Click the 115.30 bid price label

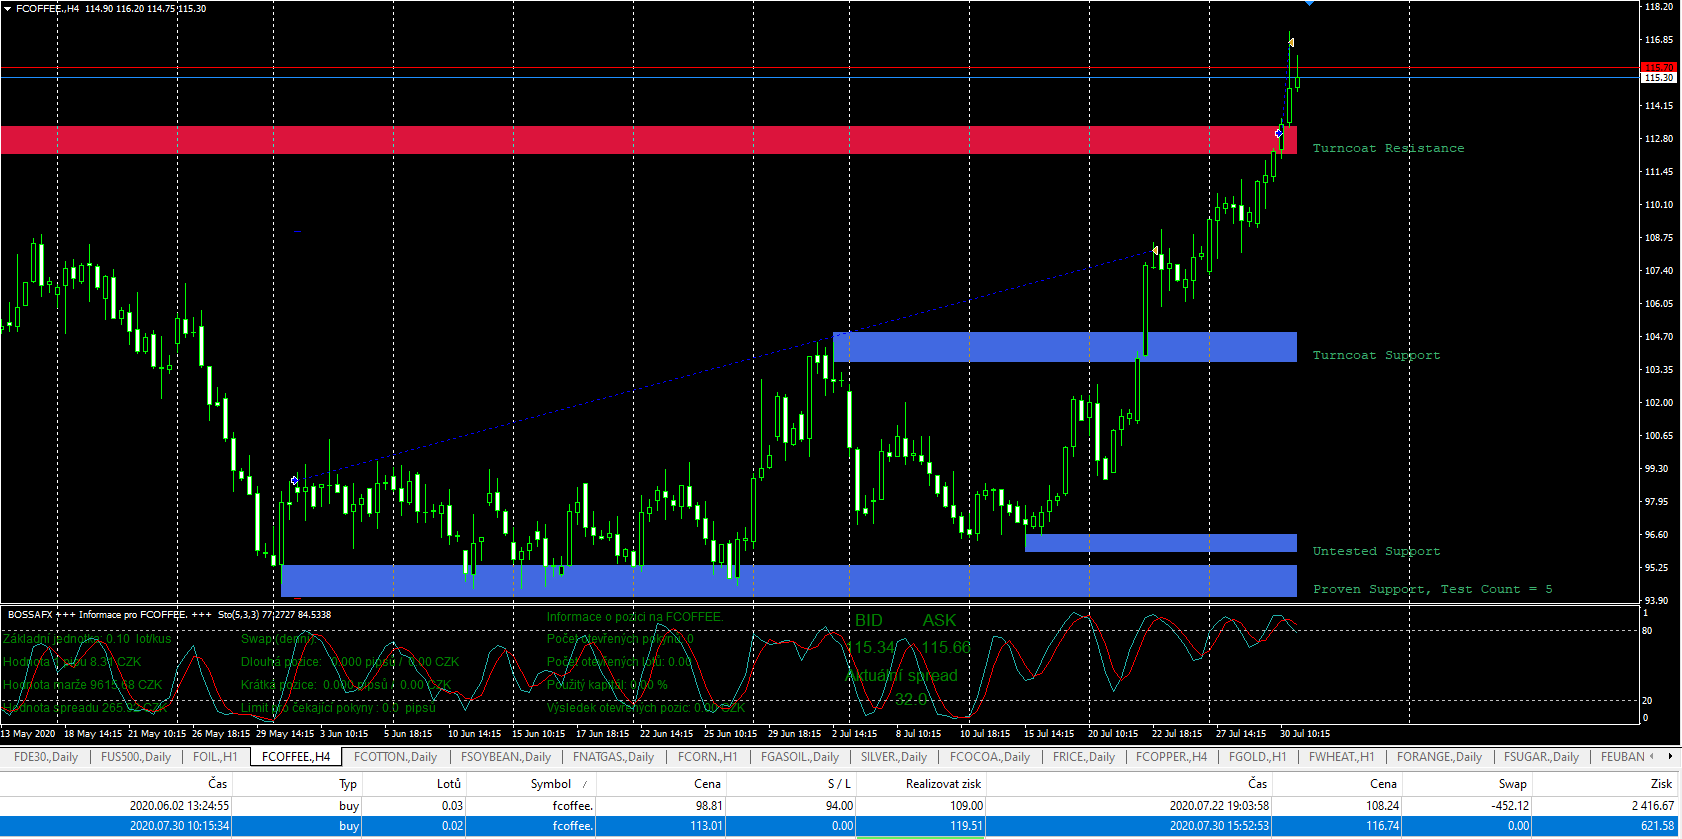click(1658, 78)
